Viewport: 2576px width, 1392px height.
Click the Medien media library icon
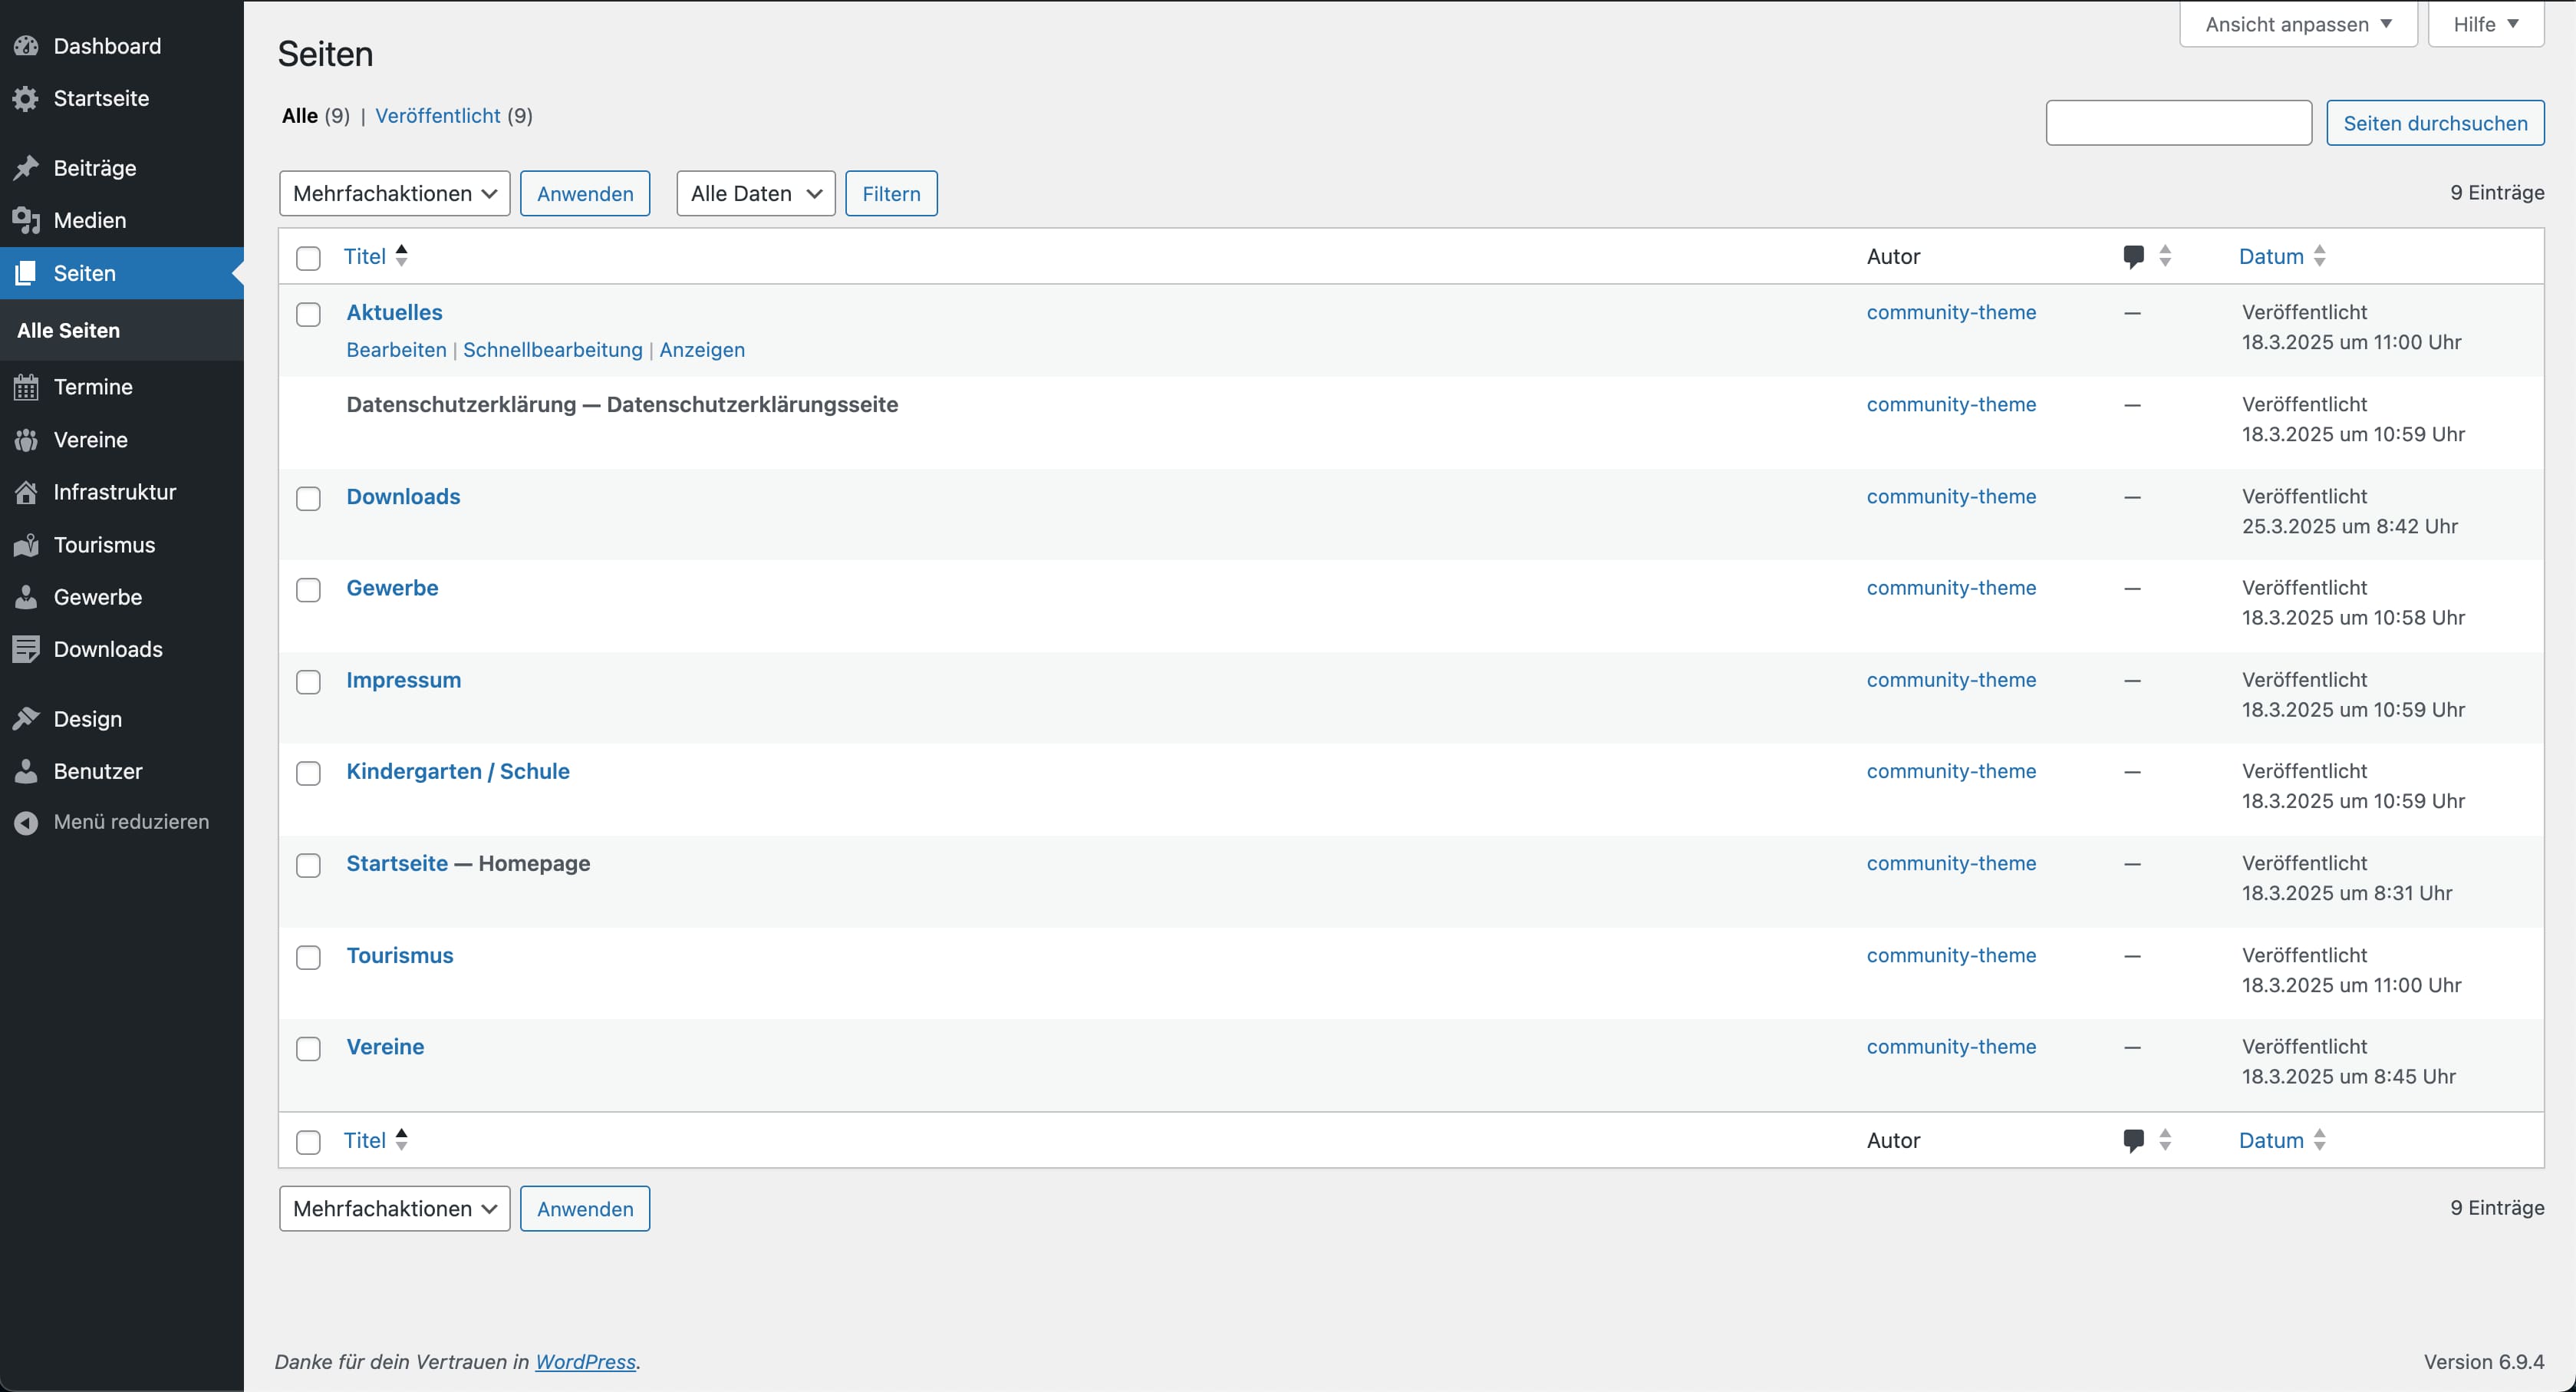(26, 220)
